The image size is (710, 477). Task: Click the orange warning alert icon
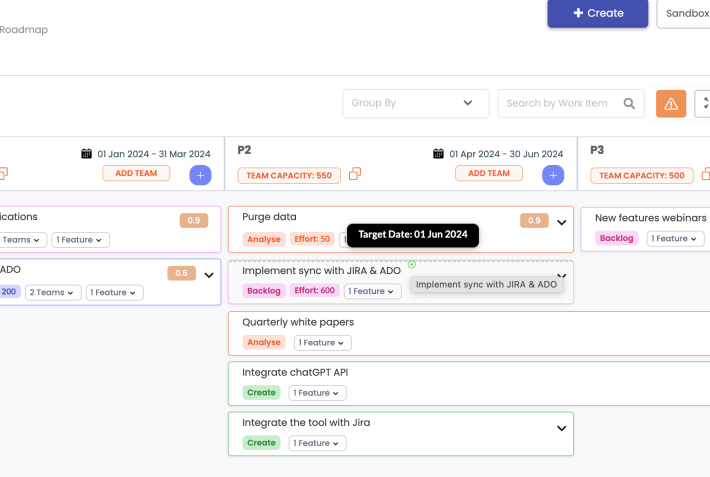tap(671, 104)
